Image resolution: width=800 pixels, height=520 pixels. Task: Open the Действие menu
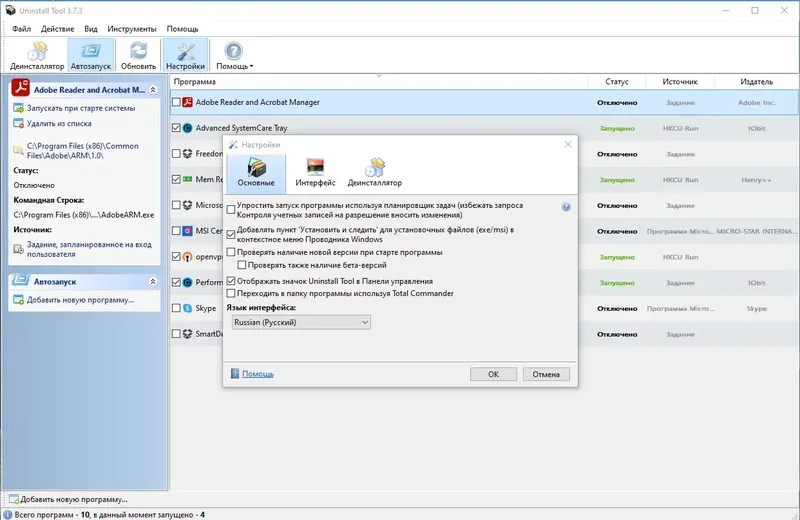pyautogui.click(x=58, y=29)
